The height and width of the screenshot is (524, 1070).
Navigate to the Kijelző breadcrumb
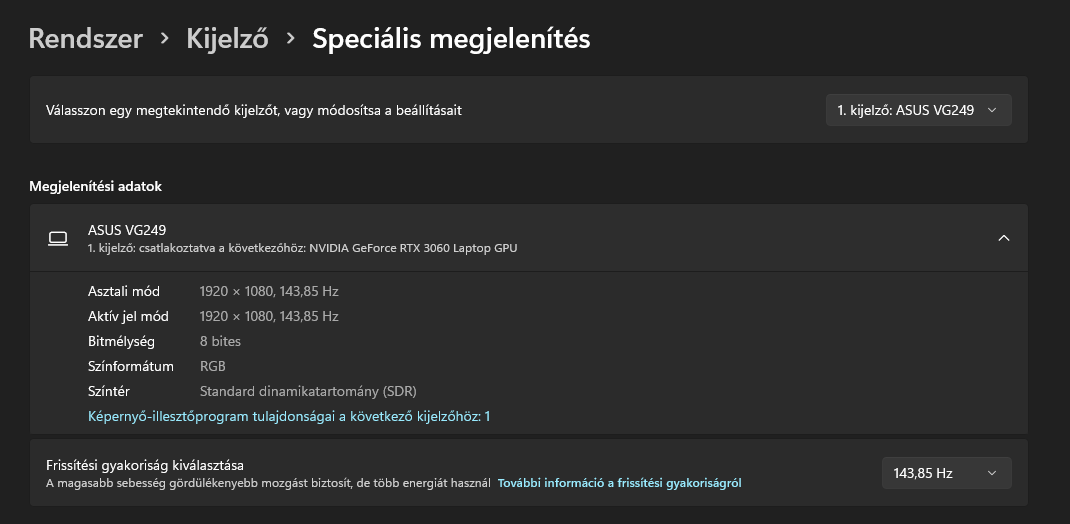click(x=227, y=38)
